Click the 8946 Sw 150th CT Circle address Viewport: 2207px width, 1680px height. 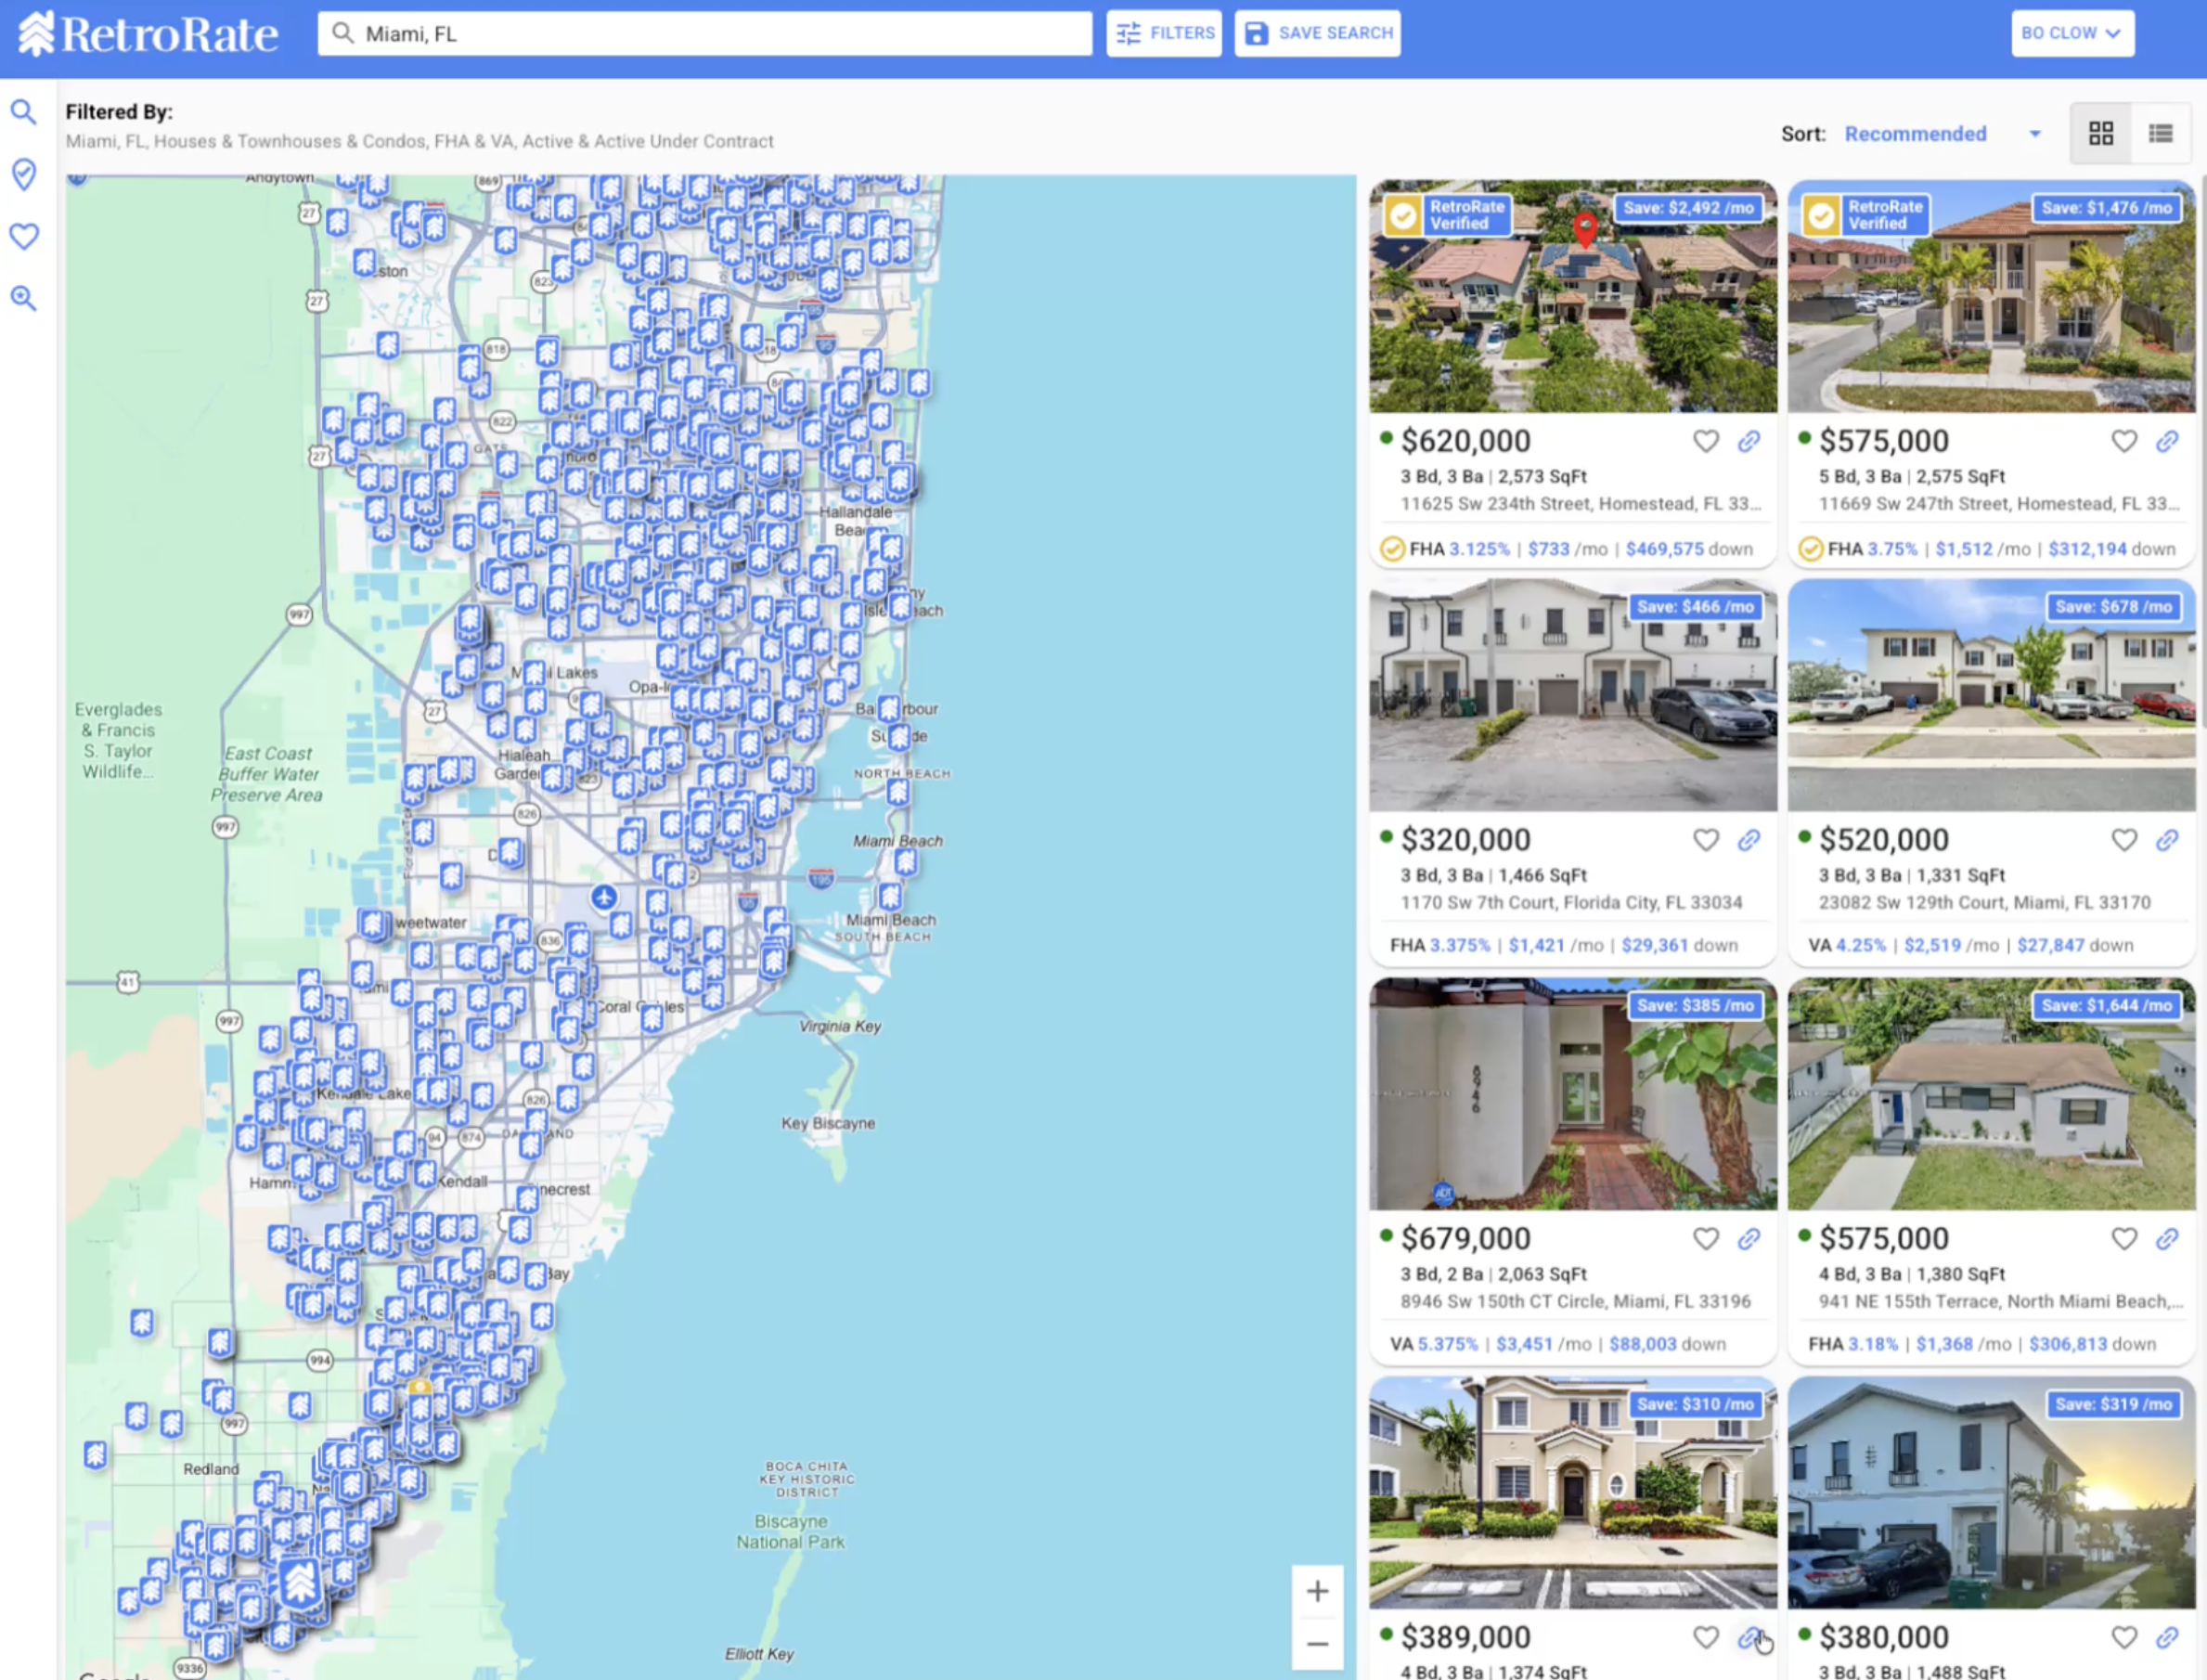tap(1575, 1302)
